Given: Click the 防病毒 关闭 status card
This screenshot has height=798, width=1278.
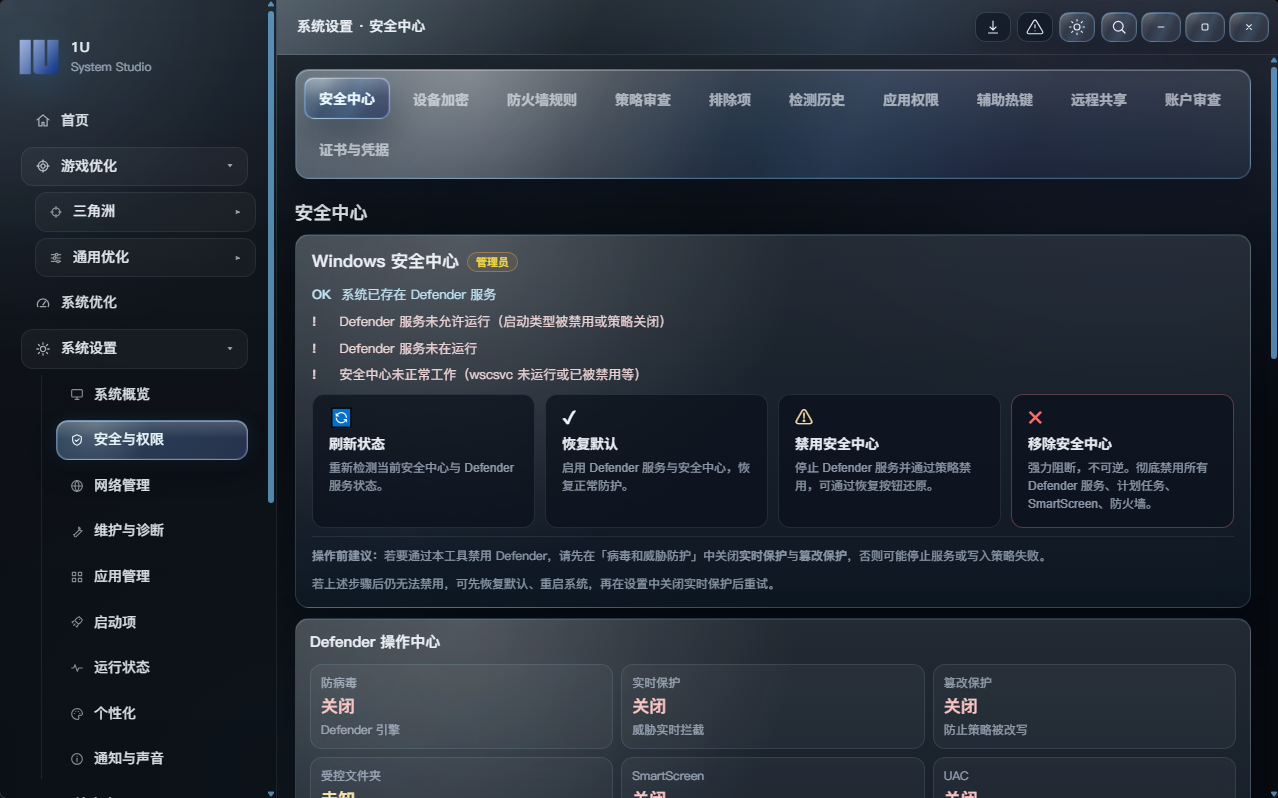Looking at the screenshot, I should 461,706.
